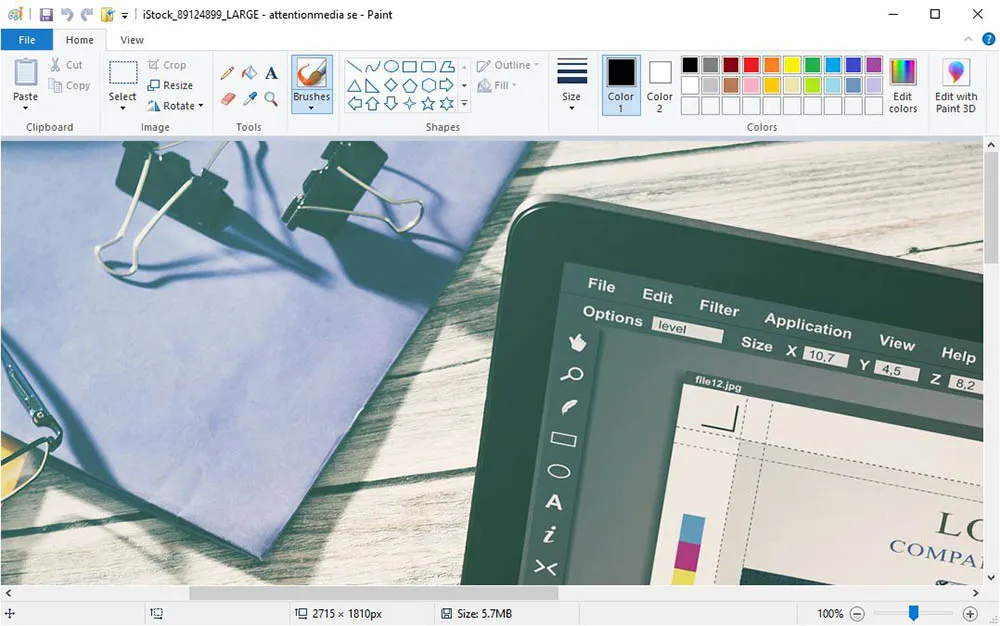Pick the Eraser tool
This screenshot has width=1000, height=626.
(x=227, y=98)
